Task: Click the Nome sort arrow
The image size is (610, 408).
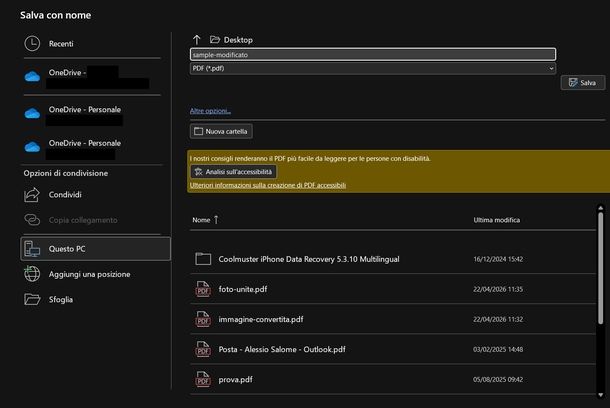Action: [x=216, y=220]
